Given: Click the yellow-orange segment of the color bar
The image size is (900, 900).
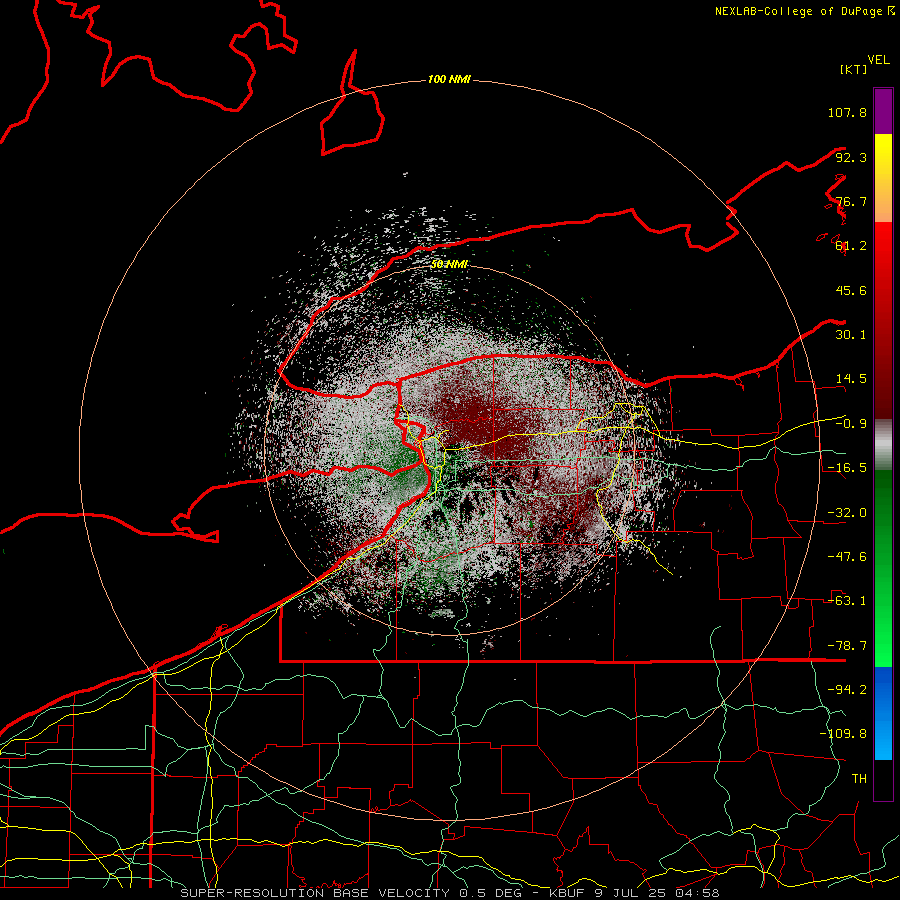Looking at the screenshot, I should tap(883, 178).
